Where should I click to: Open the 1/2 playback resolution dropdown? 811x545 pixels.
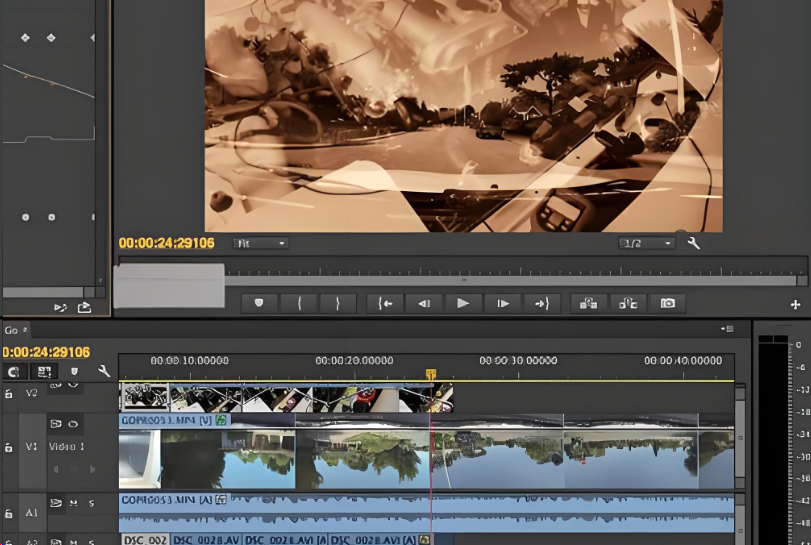tap(645, 243)
